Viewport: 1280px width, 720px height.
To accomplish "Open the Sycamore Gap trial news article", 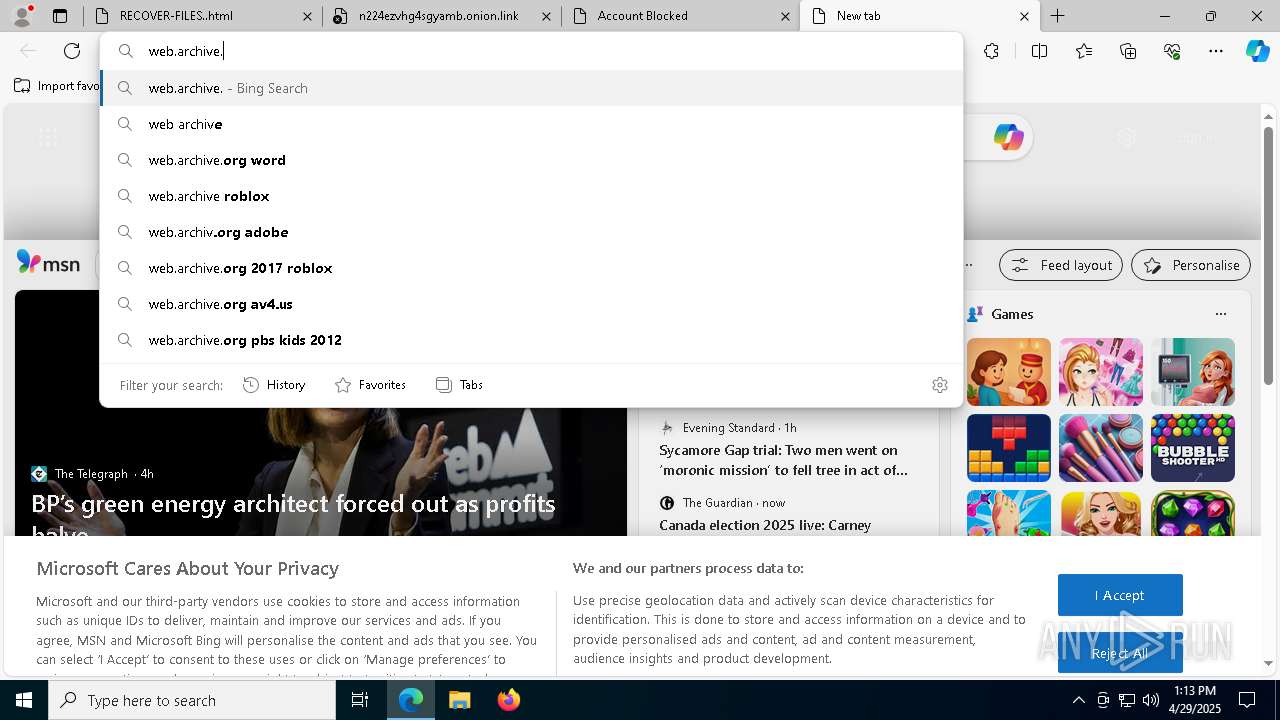I will (784, 460).
